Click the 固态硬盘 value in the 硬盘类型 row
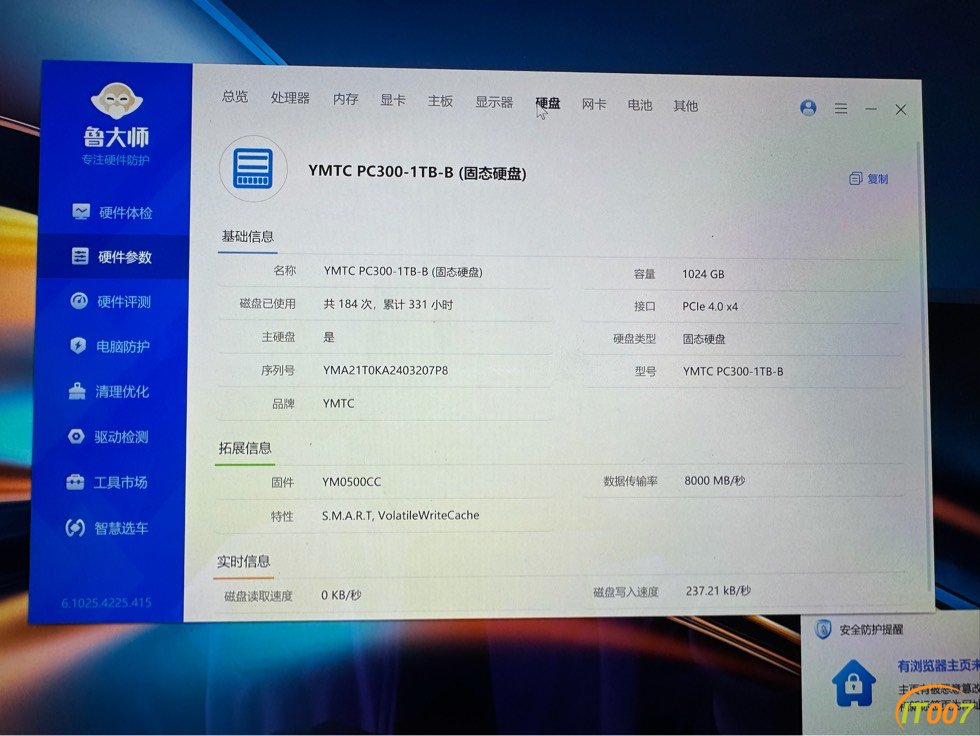 tap(704, 339)
